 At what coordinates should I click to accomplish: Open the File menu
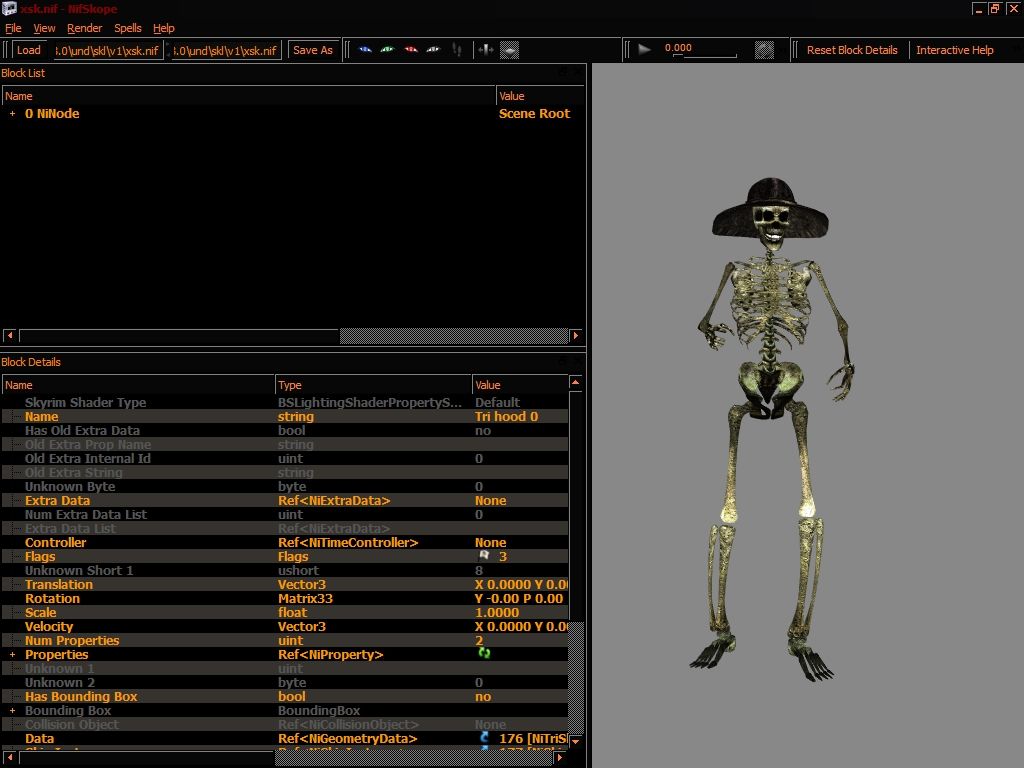(13, 28)
